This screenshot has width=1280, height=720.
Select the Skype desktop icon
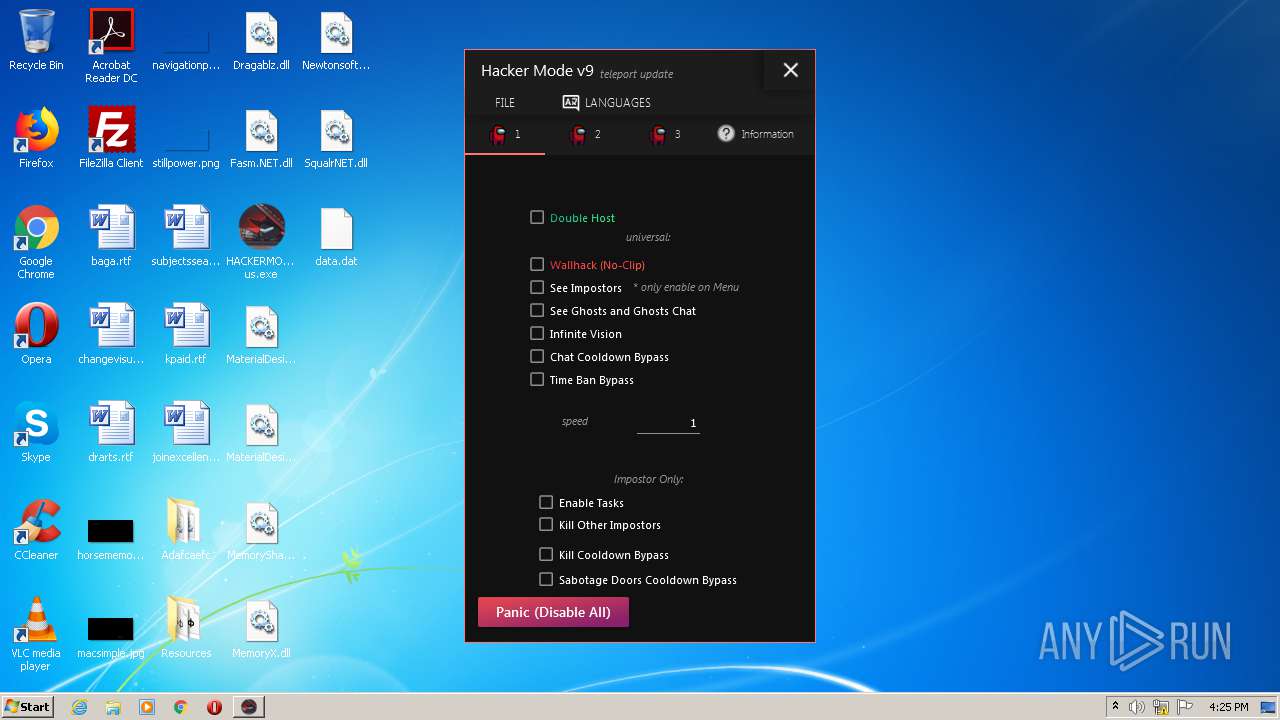click(x=36, y=432)
